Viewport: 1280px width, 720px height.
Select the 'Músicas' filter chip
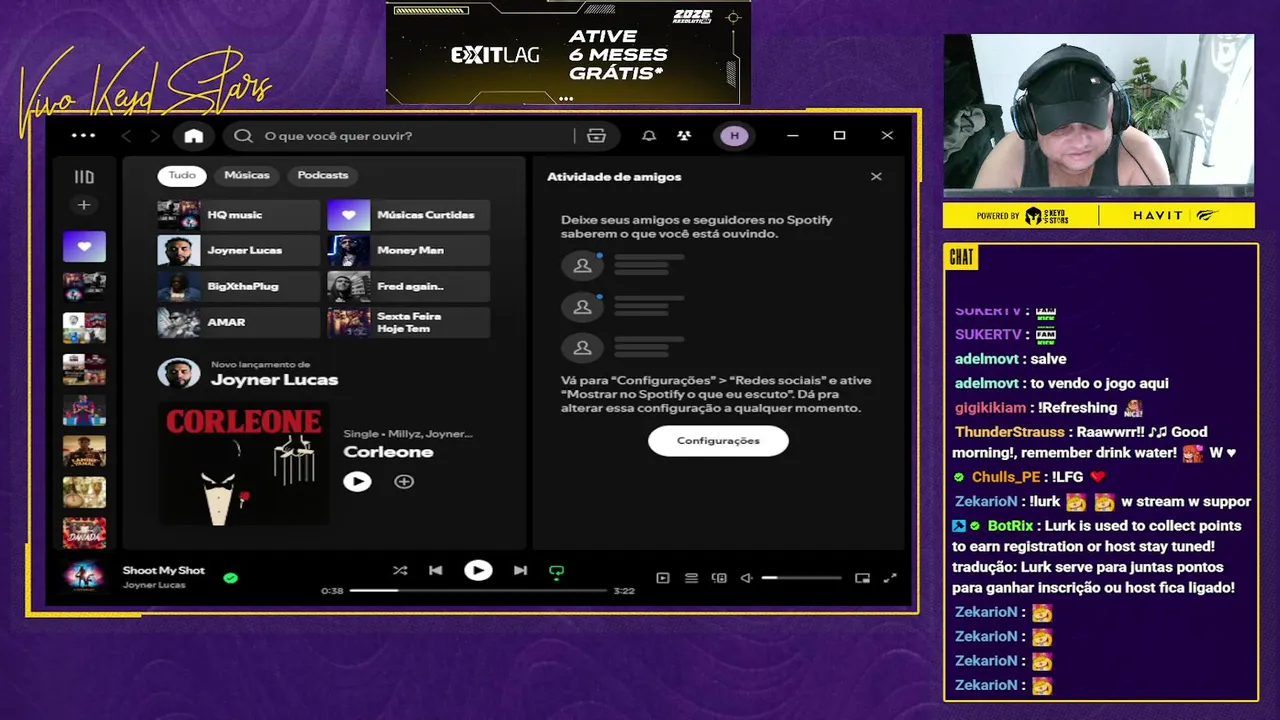[x=247, y=175]
